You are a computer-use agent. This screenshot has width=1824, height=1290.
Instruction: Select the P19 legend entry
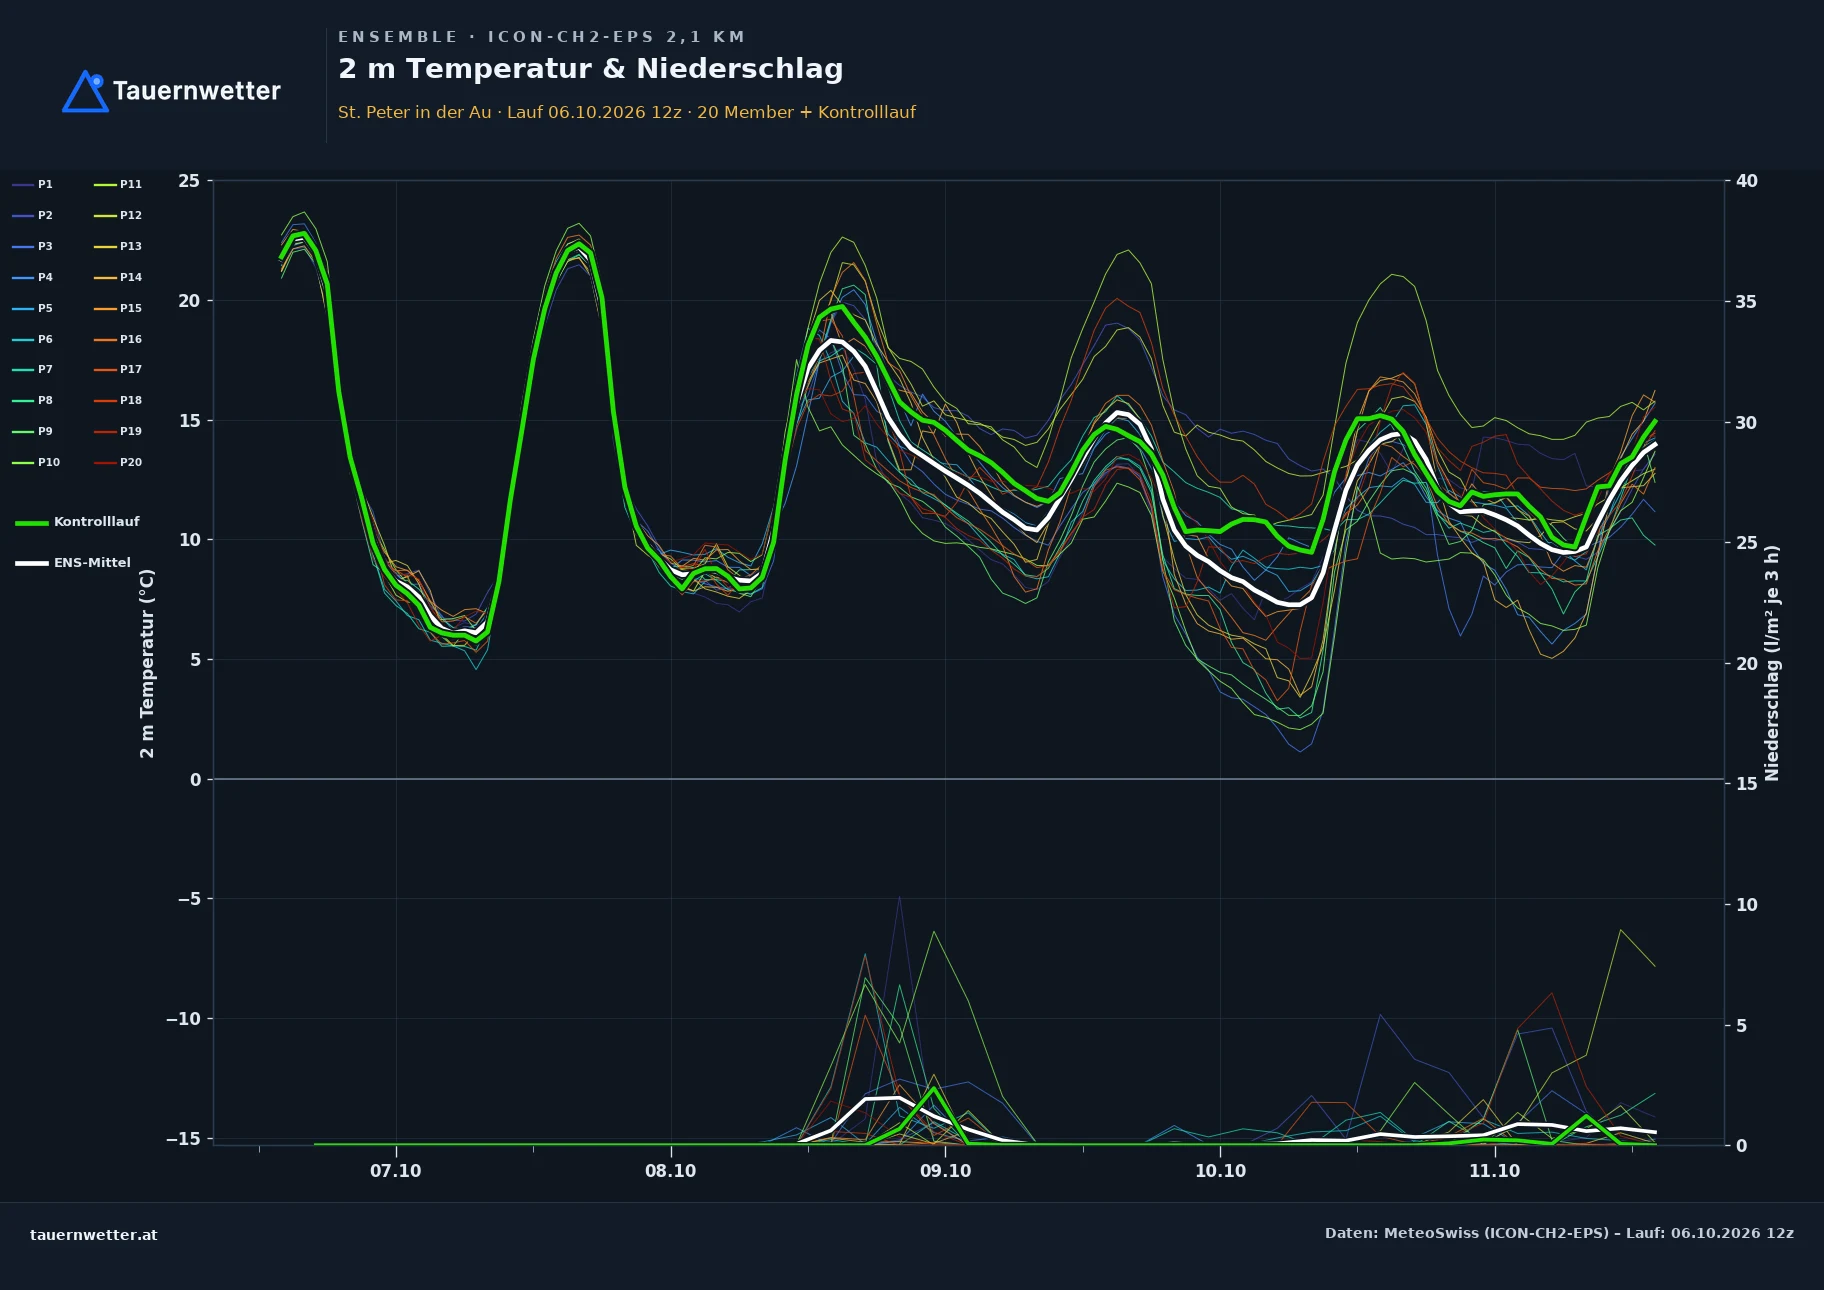118,432
